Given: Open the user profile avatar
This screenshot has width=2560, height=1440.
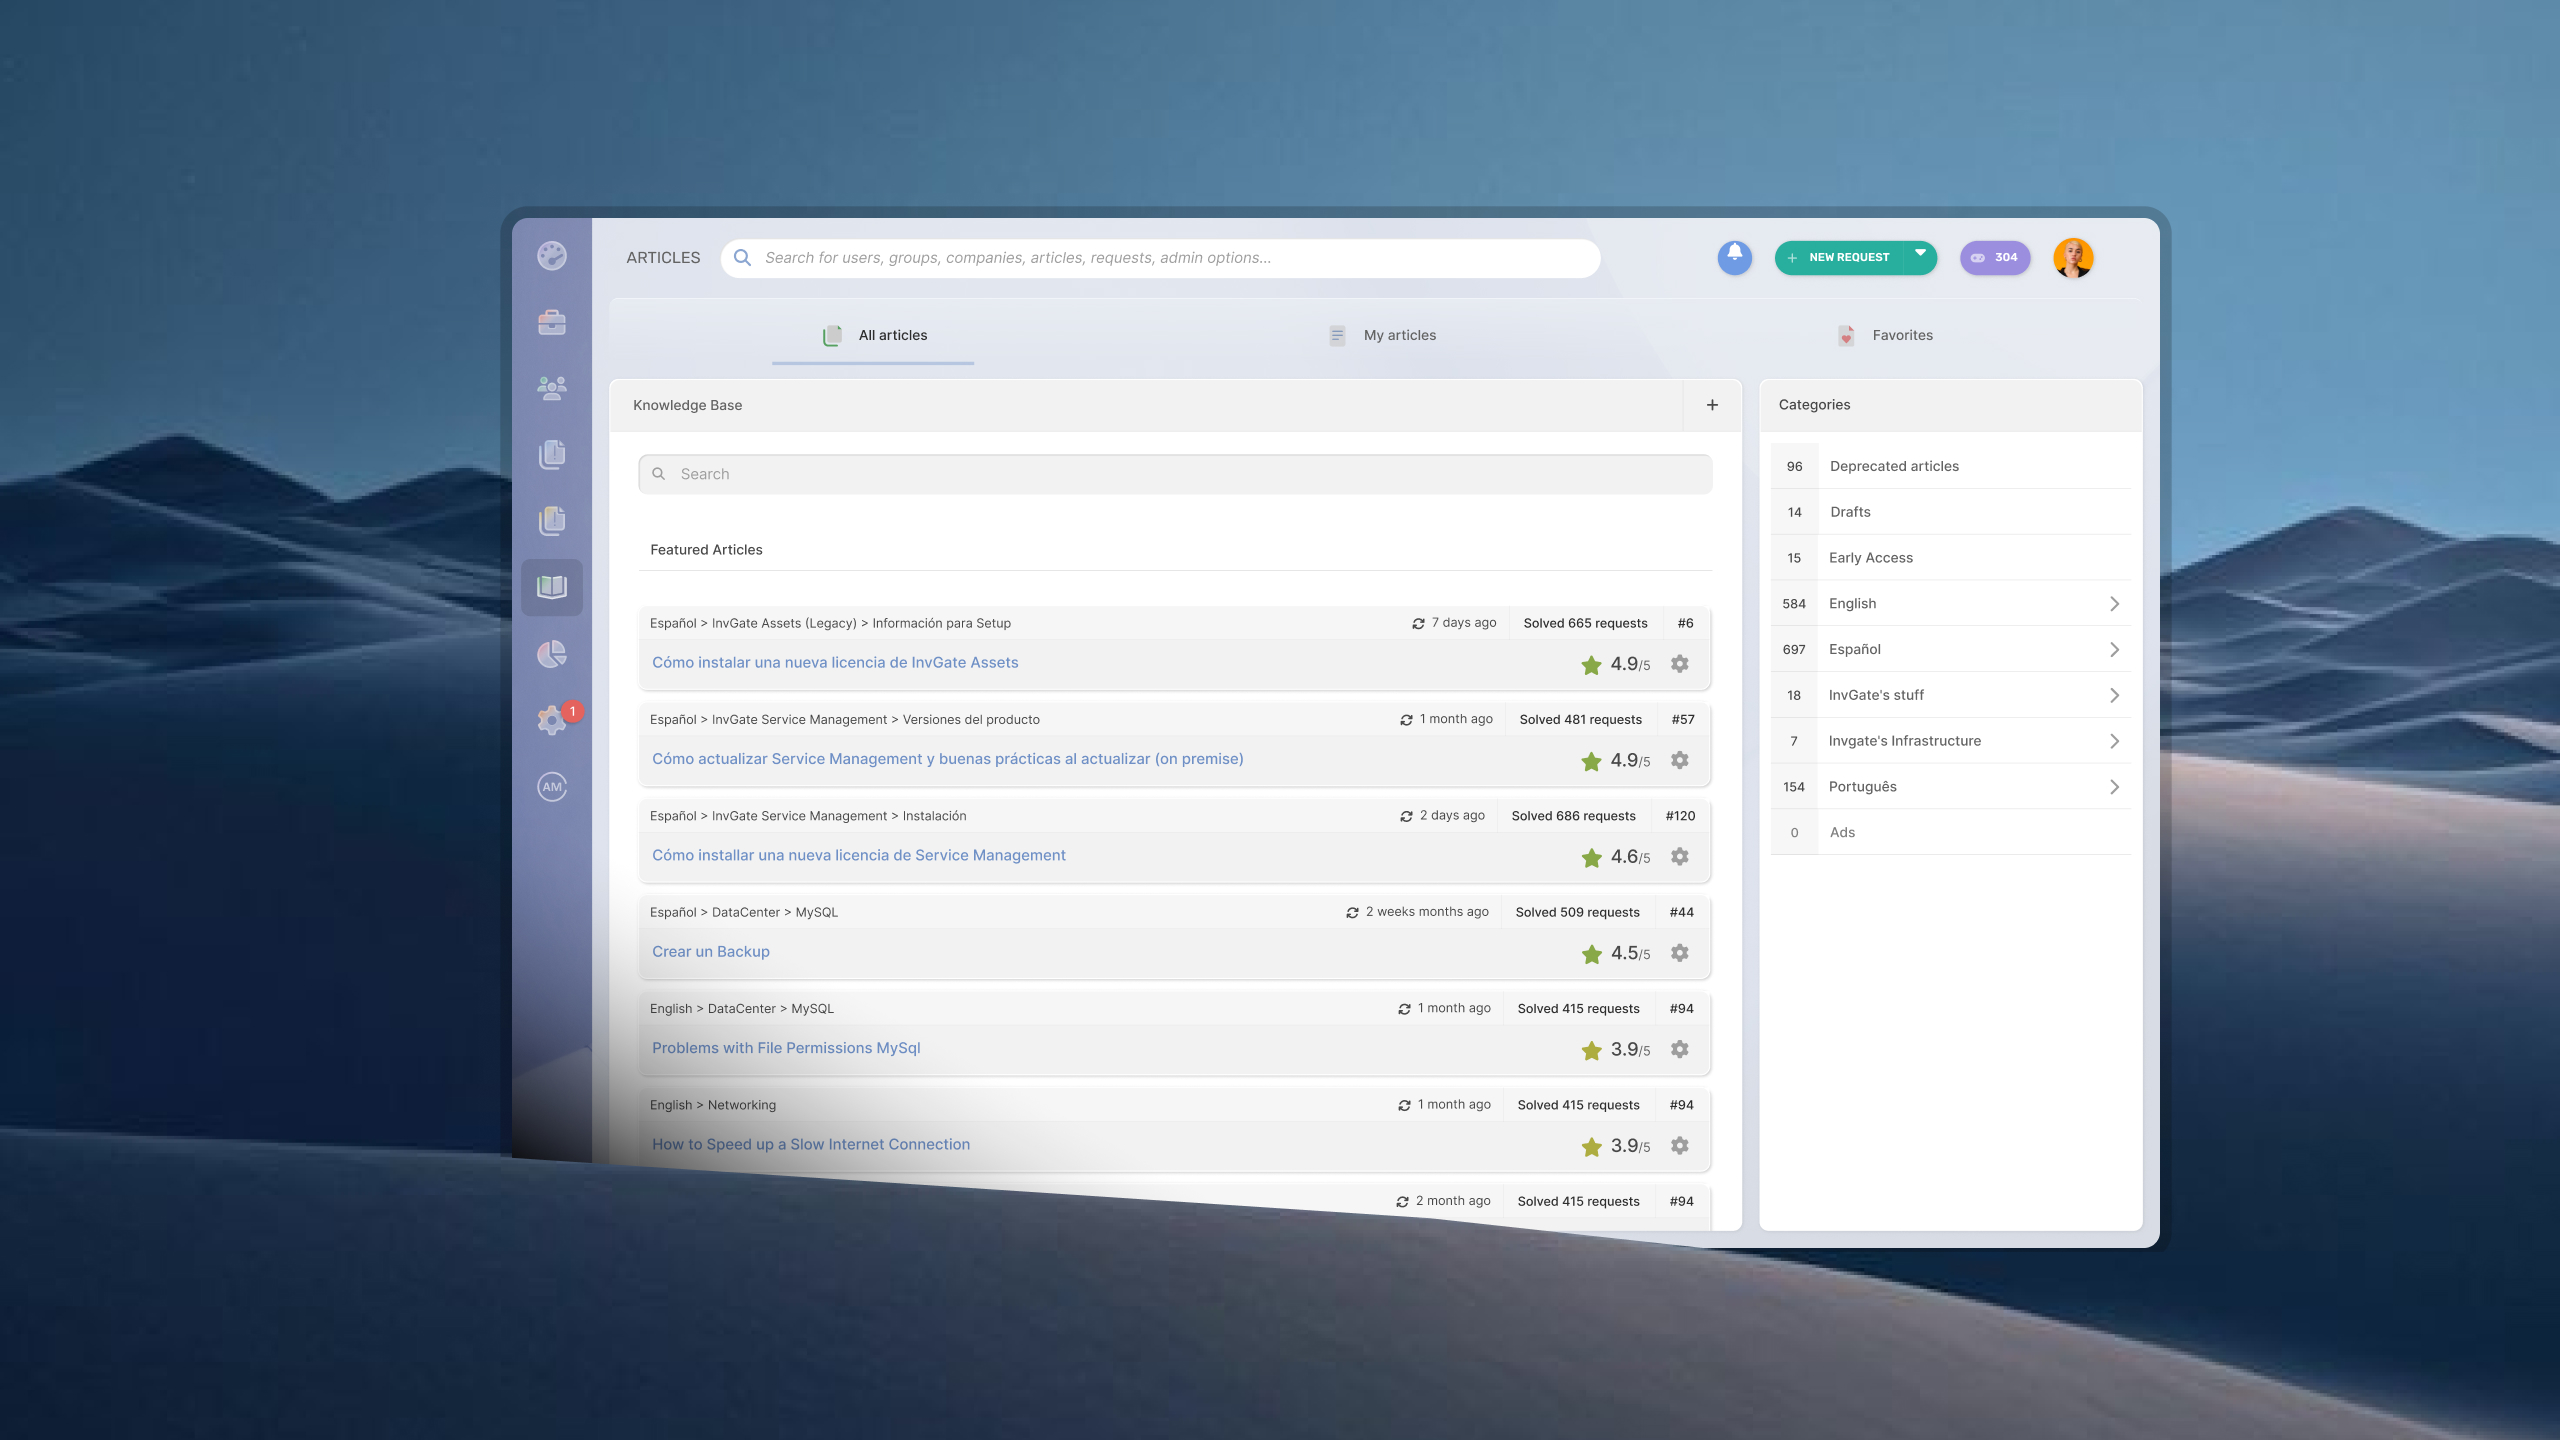Looking at the screenshot, I should coord(2073,258).
